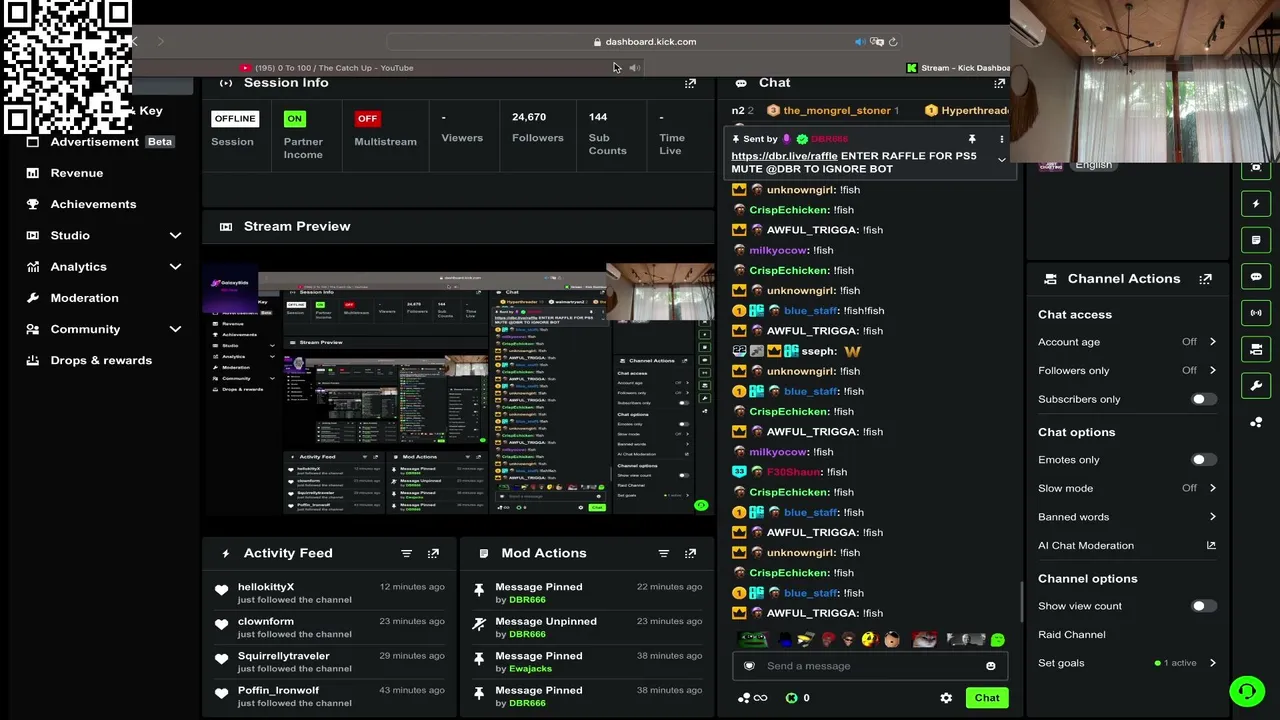Open pinned message options menu
The width and height of the screenshot is (1280, 720).
click(x=1001, y=139)
